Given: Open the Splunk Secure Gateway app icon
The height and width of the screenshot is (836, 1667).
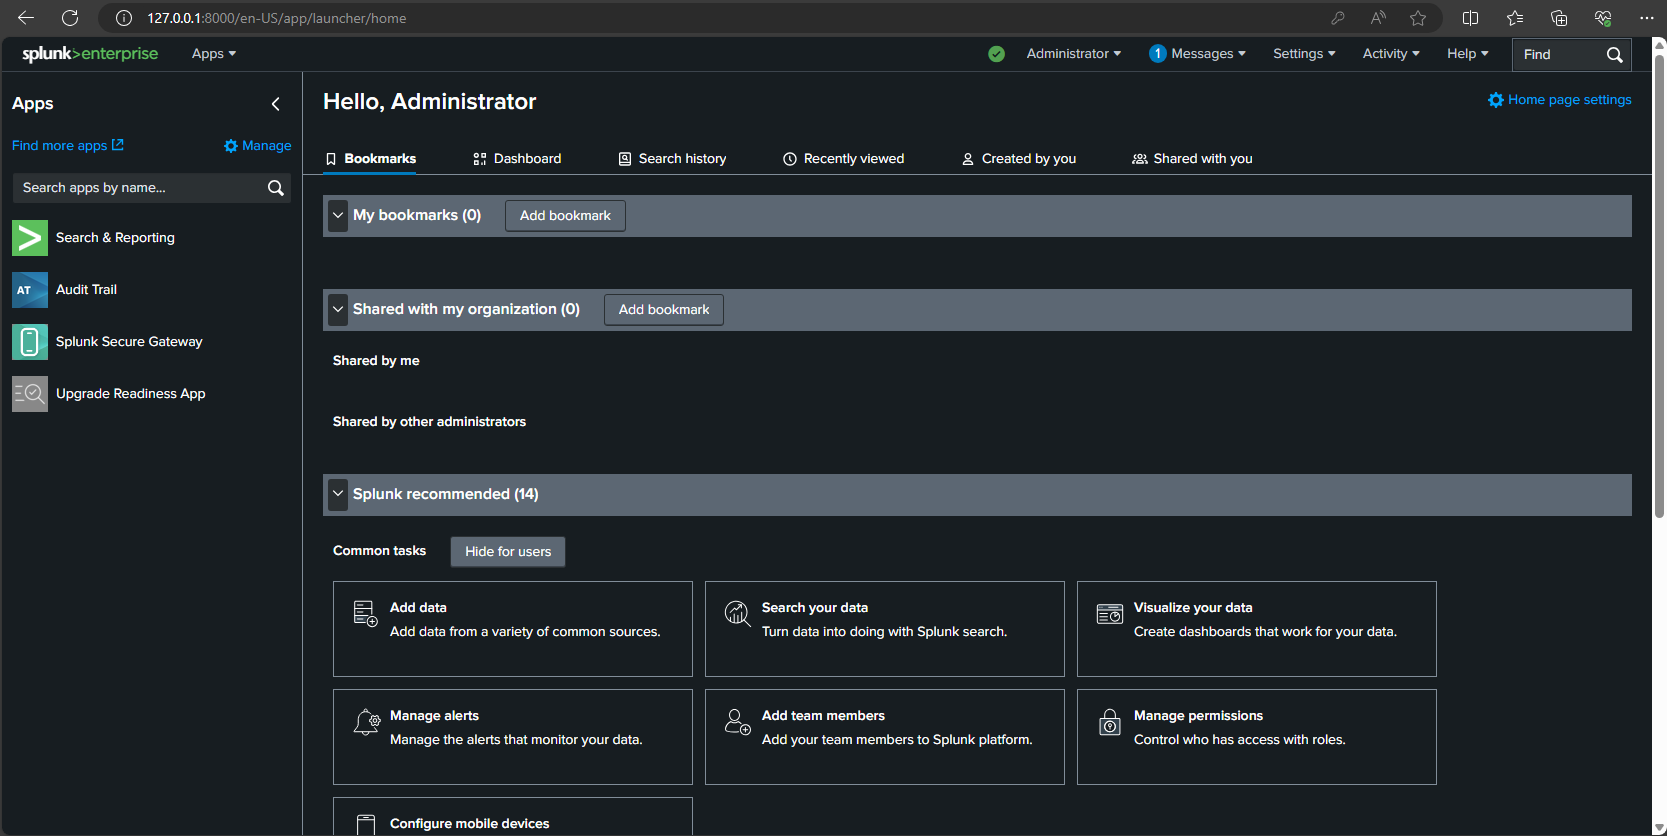Looking at the screenshot, I should coord(30,342).
